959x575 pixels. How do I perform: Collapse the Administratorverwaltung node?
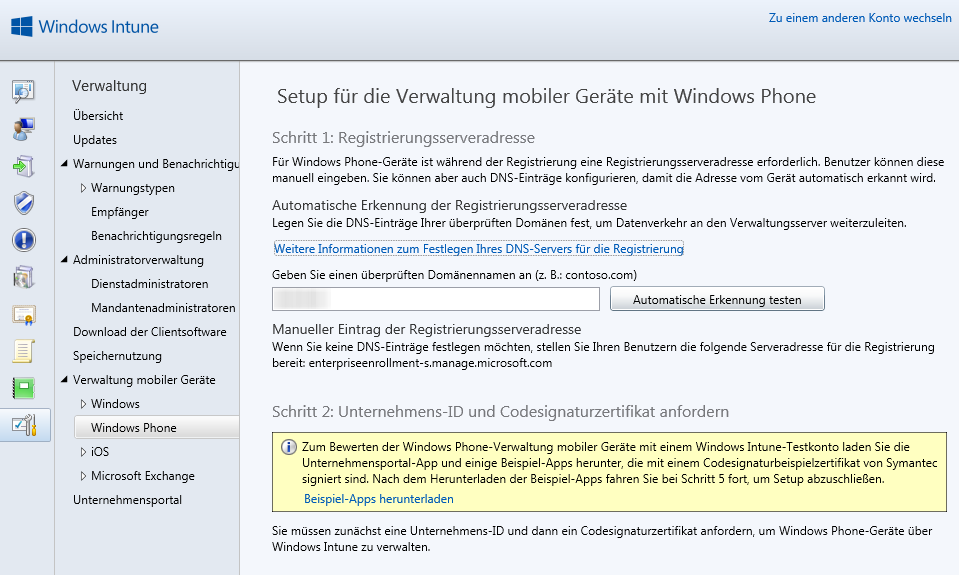[x=64, y=259]
